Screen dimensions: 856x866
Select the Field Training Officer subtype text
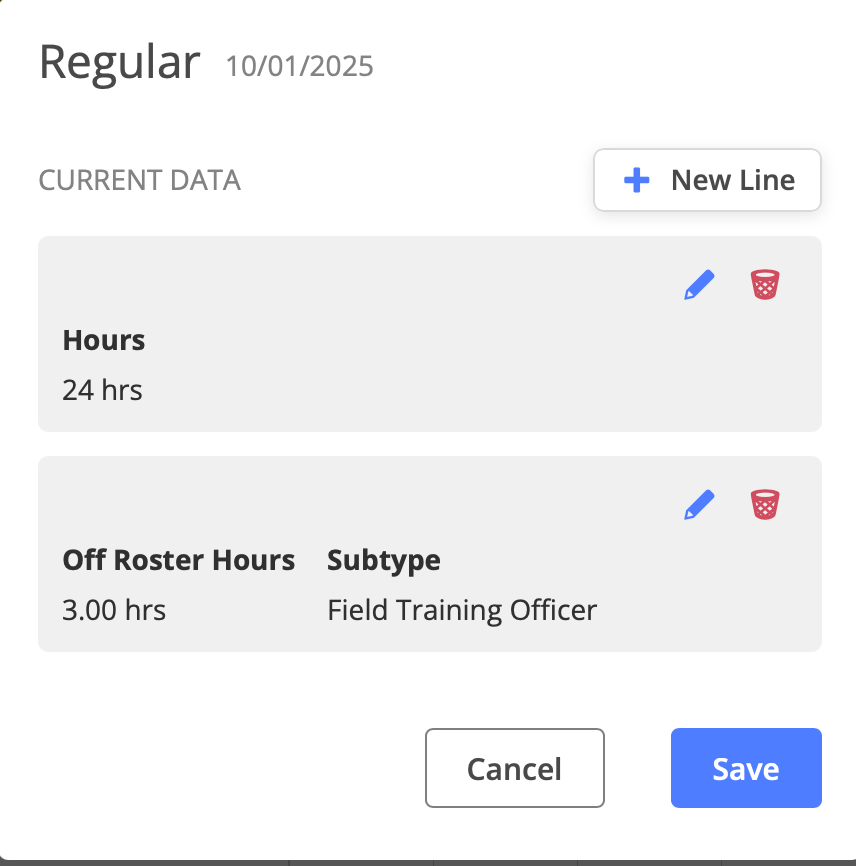click(x=462, y=609)
